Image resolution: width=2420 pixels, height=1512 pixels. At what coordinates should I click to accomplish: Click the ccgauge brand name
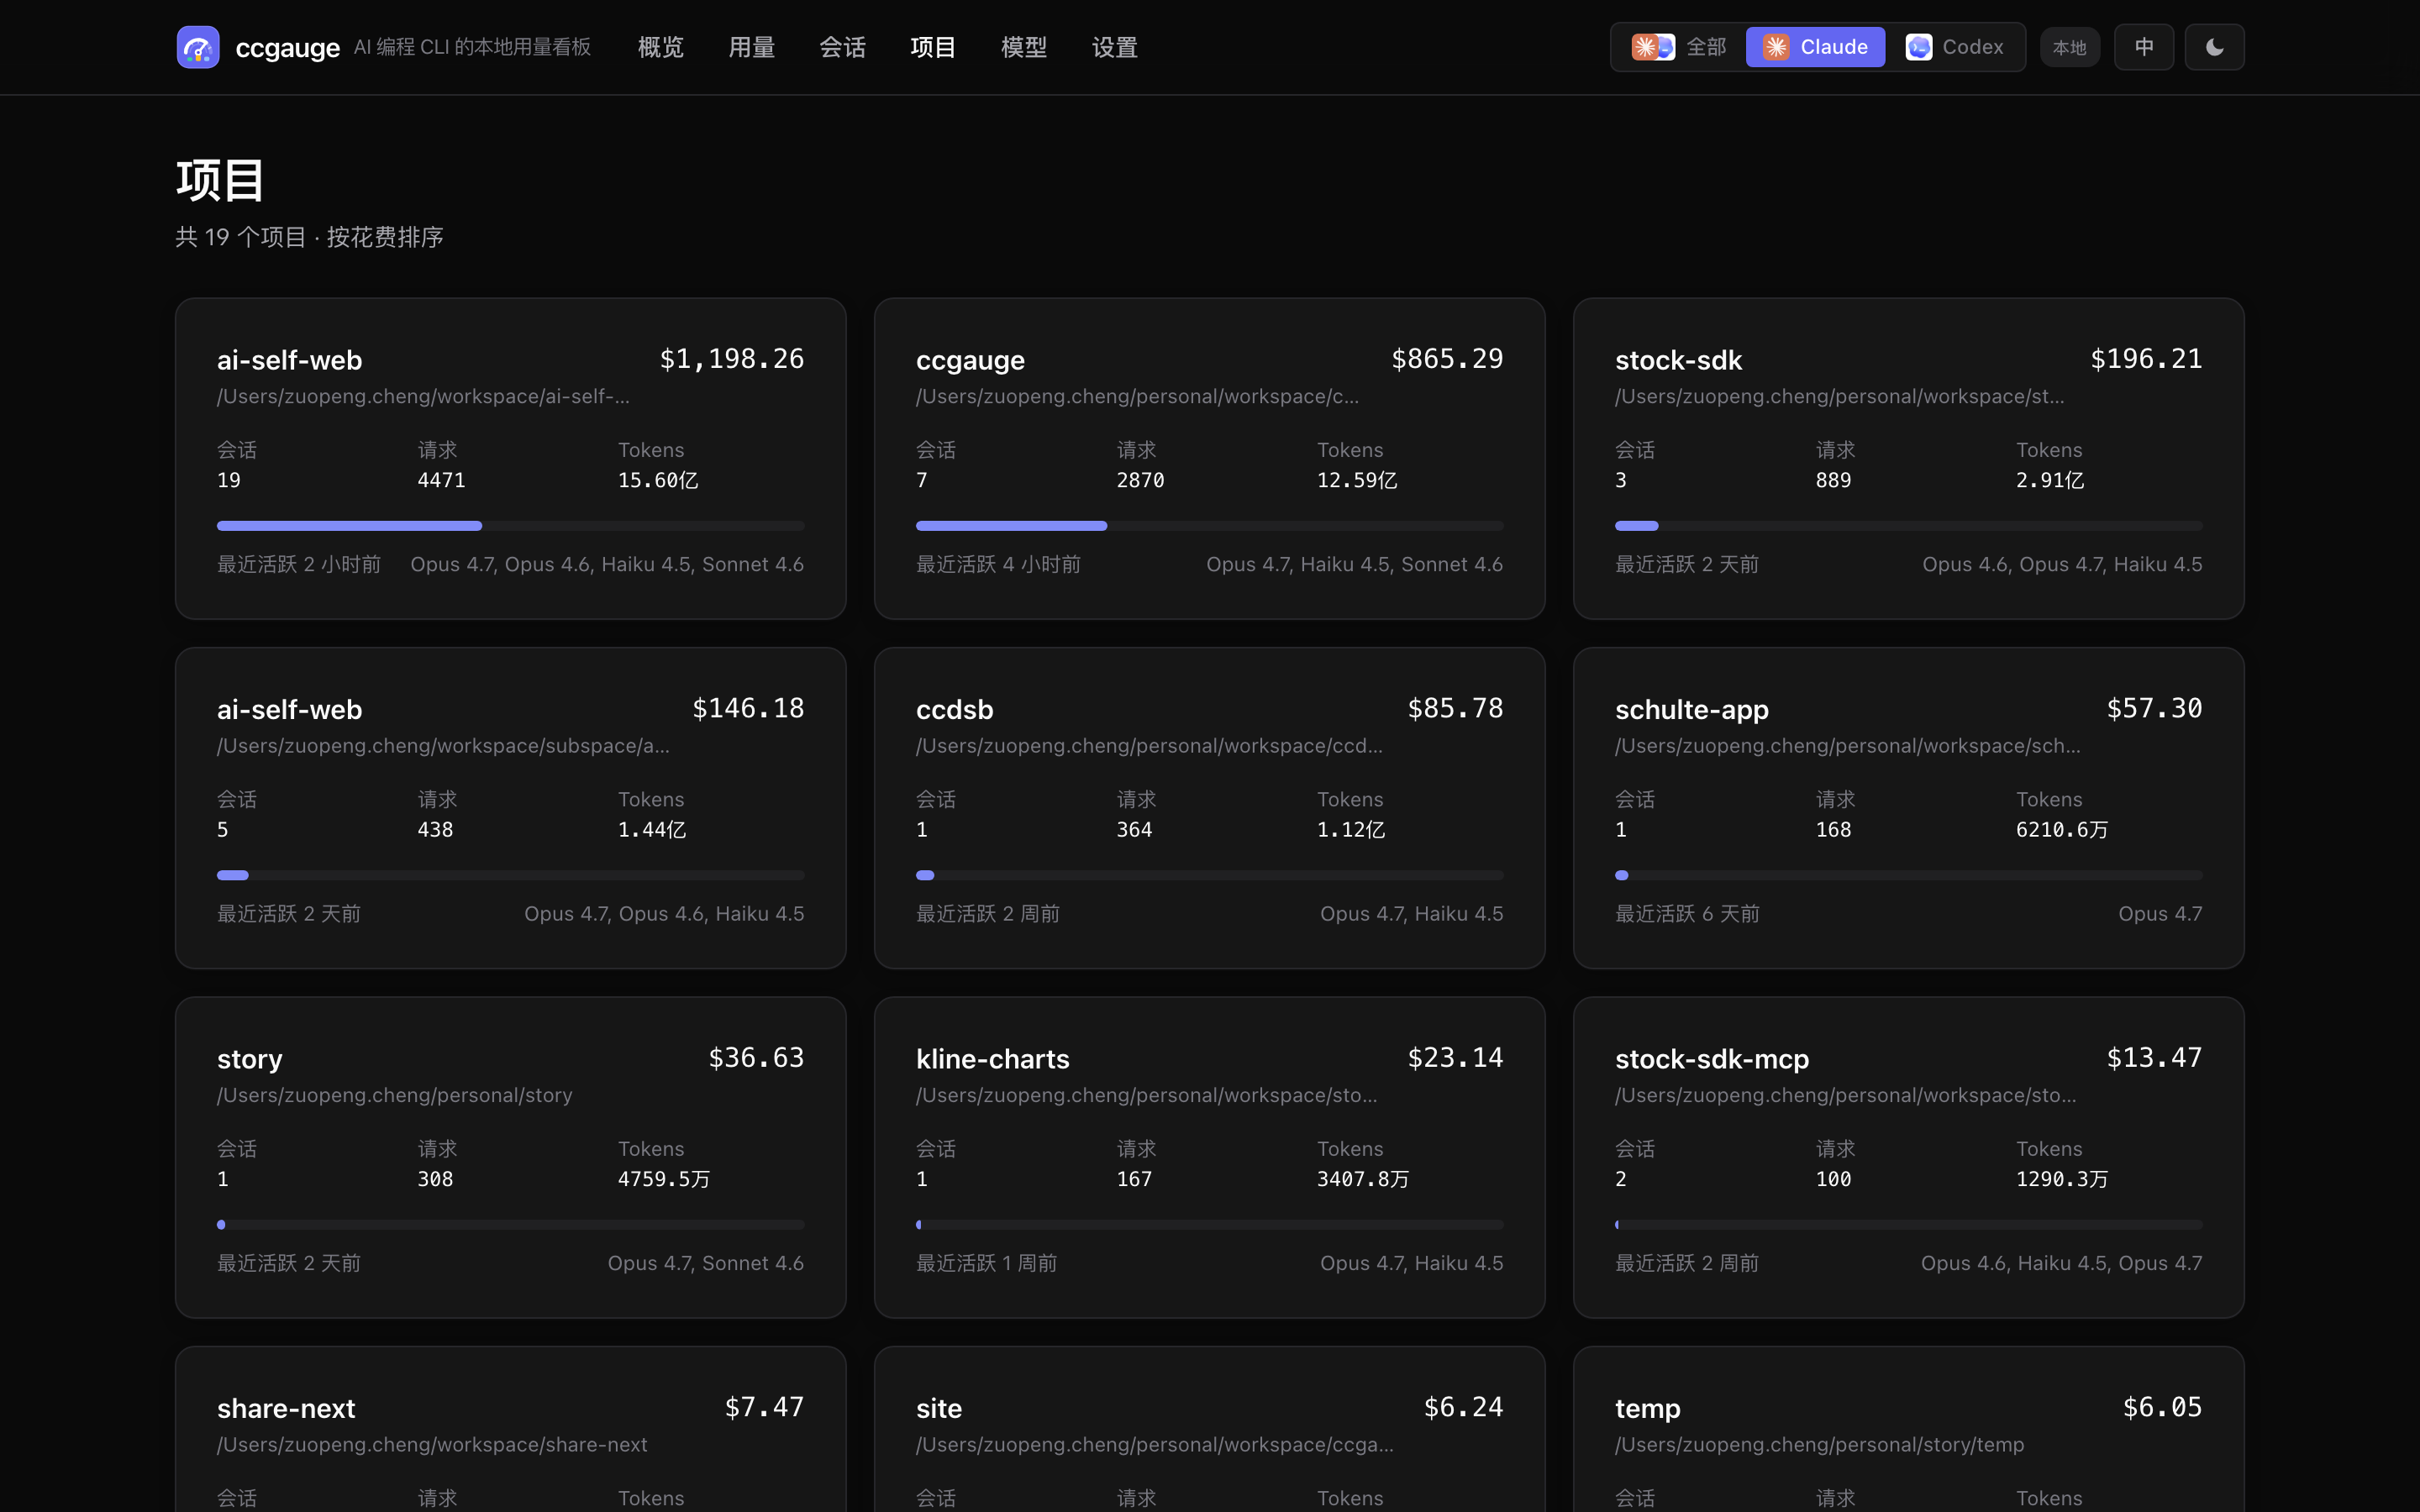(288, 48)
